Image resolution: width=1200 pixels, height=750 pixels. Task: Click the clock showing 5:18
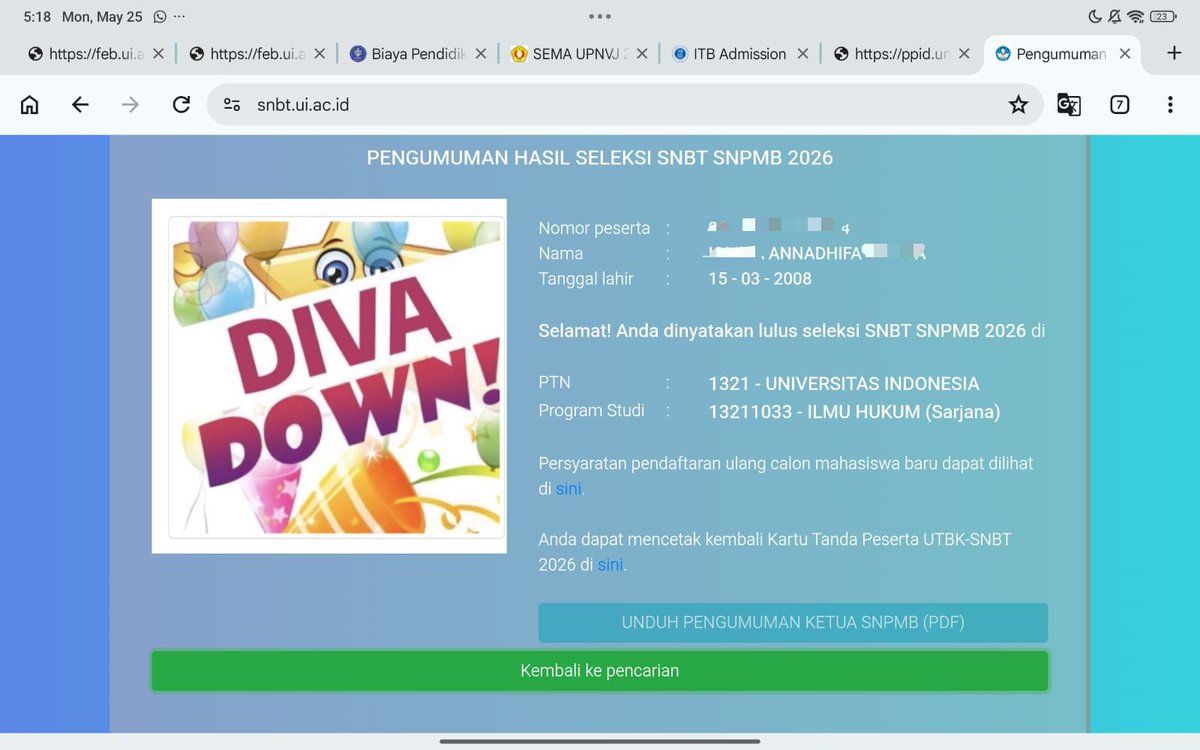tap(37, 17)
